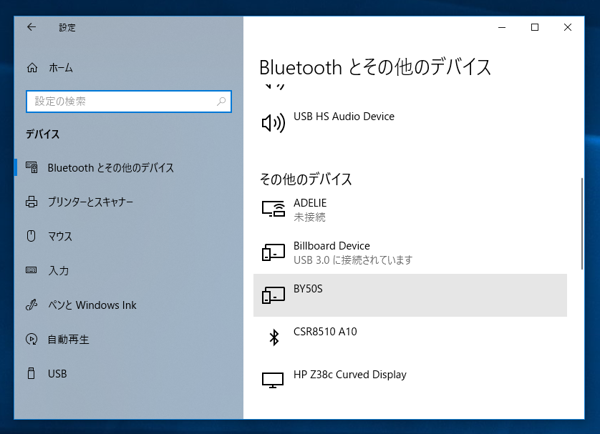Click monitor icon for HP Z38c display

[273, 380]
